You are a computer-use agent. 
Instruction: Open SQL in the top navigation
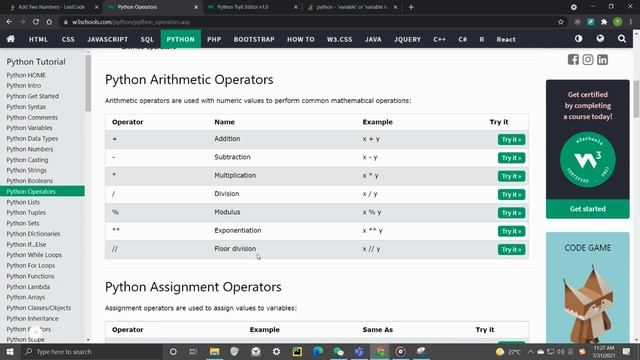coord(147,39)
